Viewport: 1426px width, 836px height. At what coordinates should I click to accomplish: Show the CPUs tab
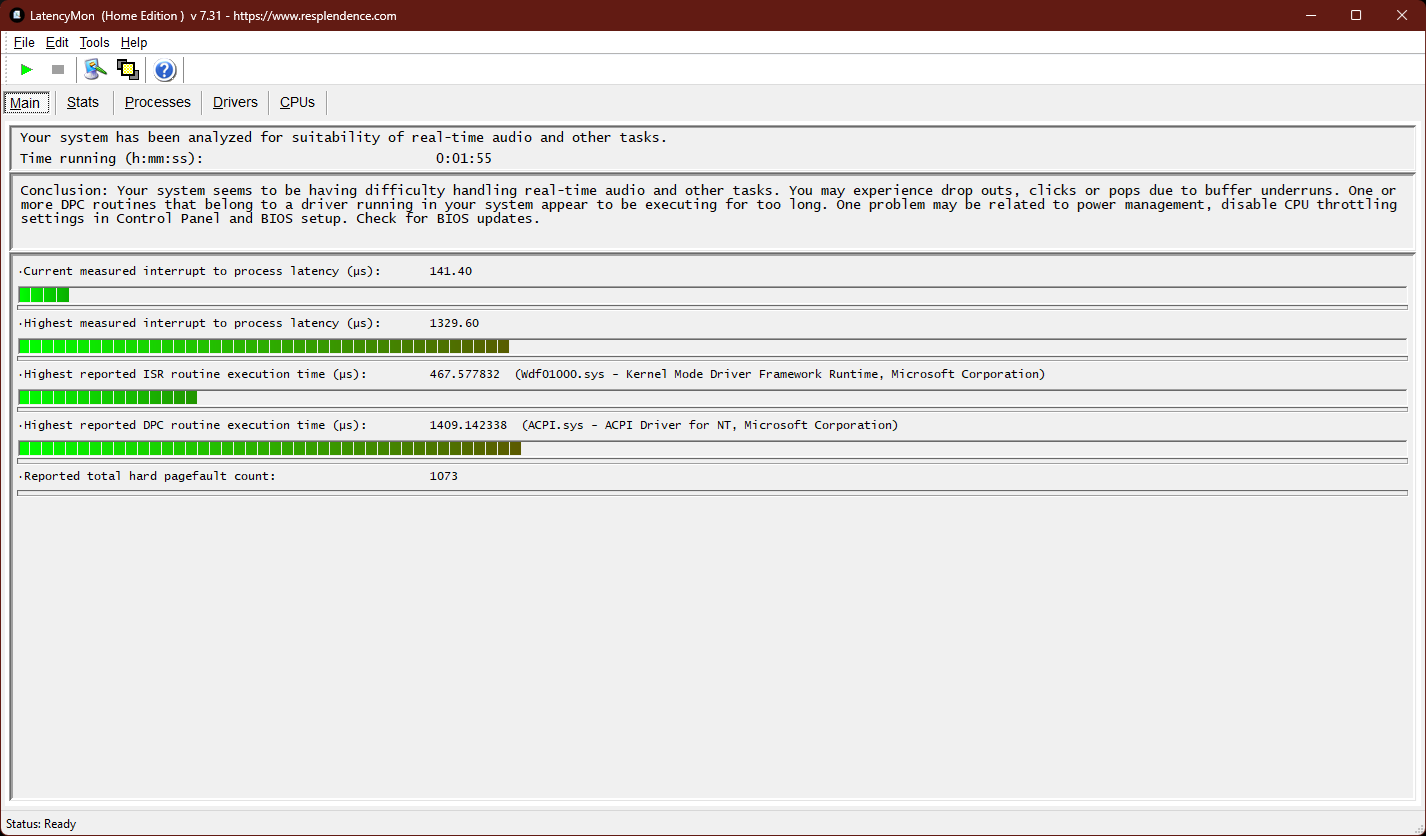tap(297, 102)
